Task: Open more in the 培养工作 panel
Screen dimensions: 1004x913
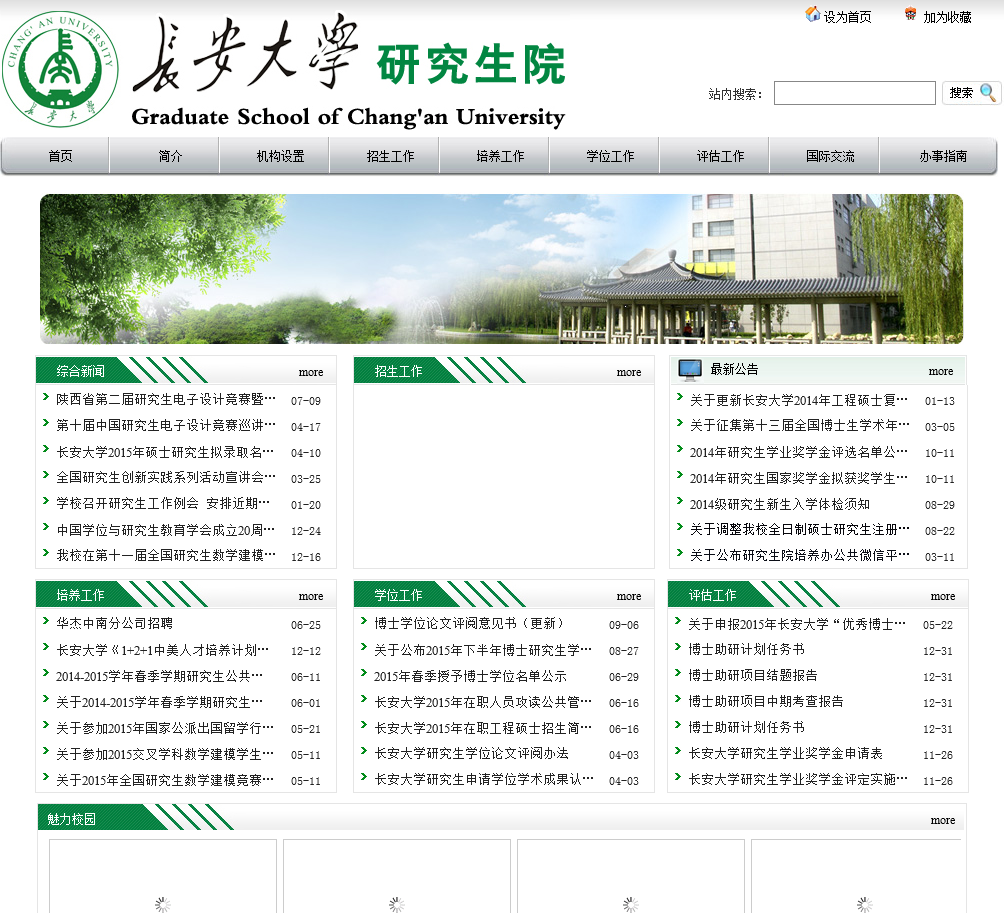Action: [311, 596]
